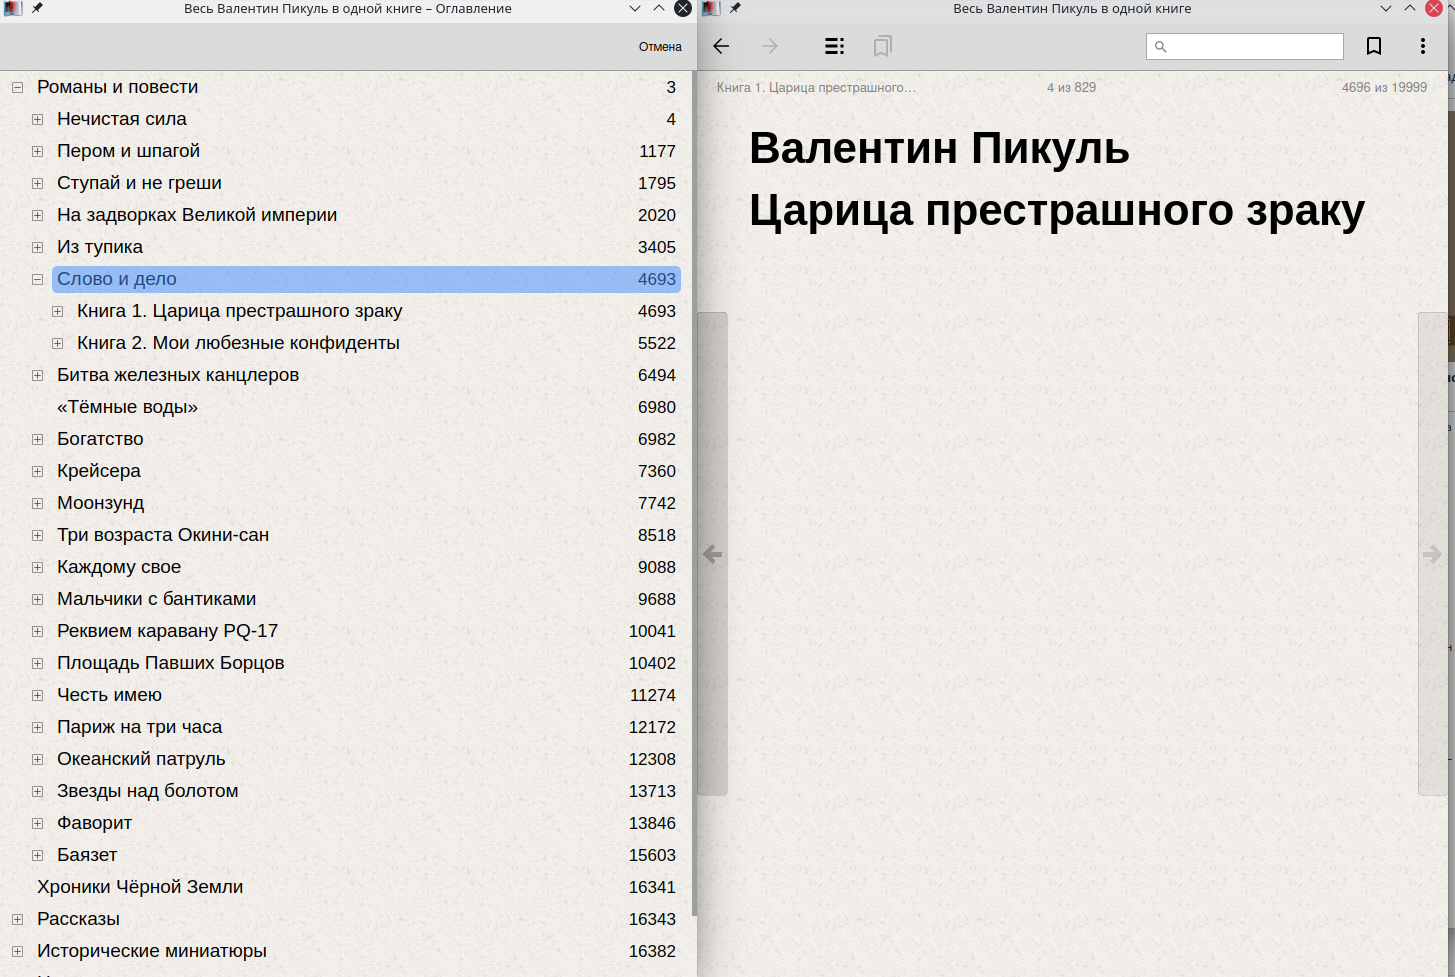Select the «Фаворит» entry
Viewport: 1455px width, 977px height.
tap(94, 823)
